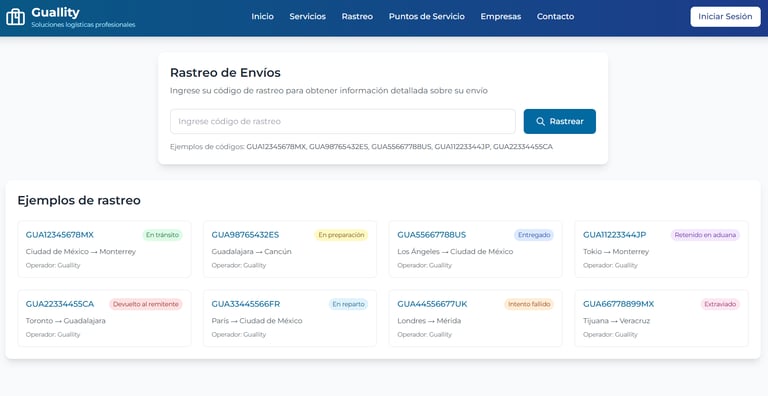768x396 pixels.
Task: Click route text Tijuana → Veracruz
Action: (616, 321)
